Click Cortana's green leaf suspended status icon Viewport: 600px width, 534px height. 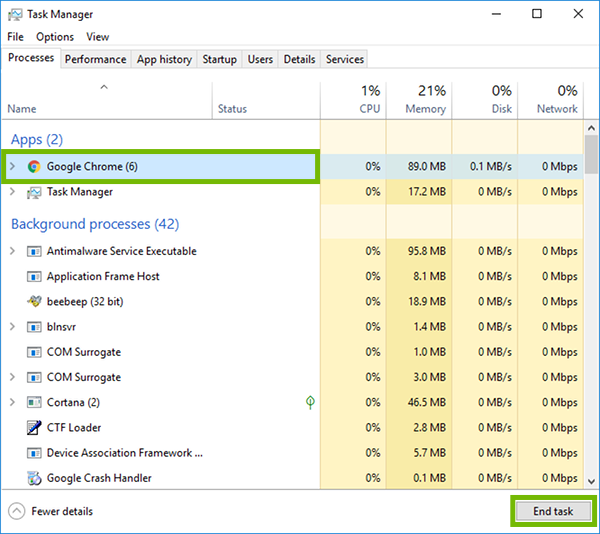pyautogui.click(x=310, y=402)
